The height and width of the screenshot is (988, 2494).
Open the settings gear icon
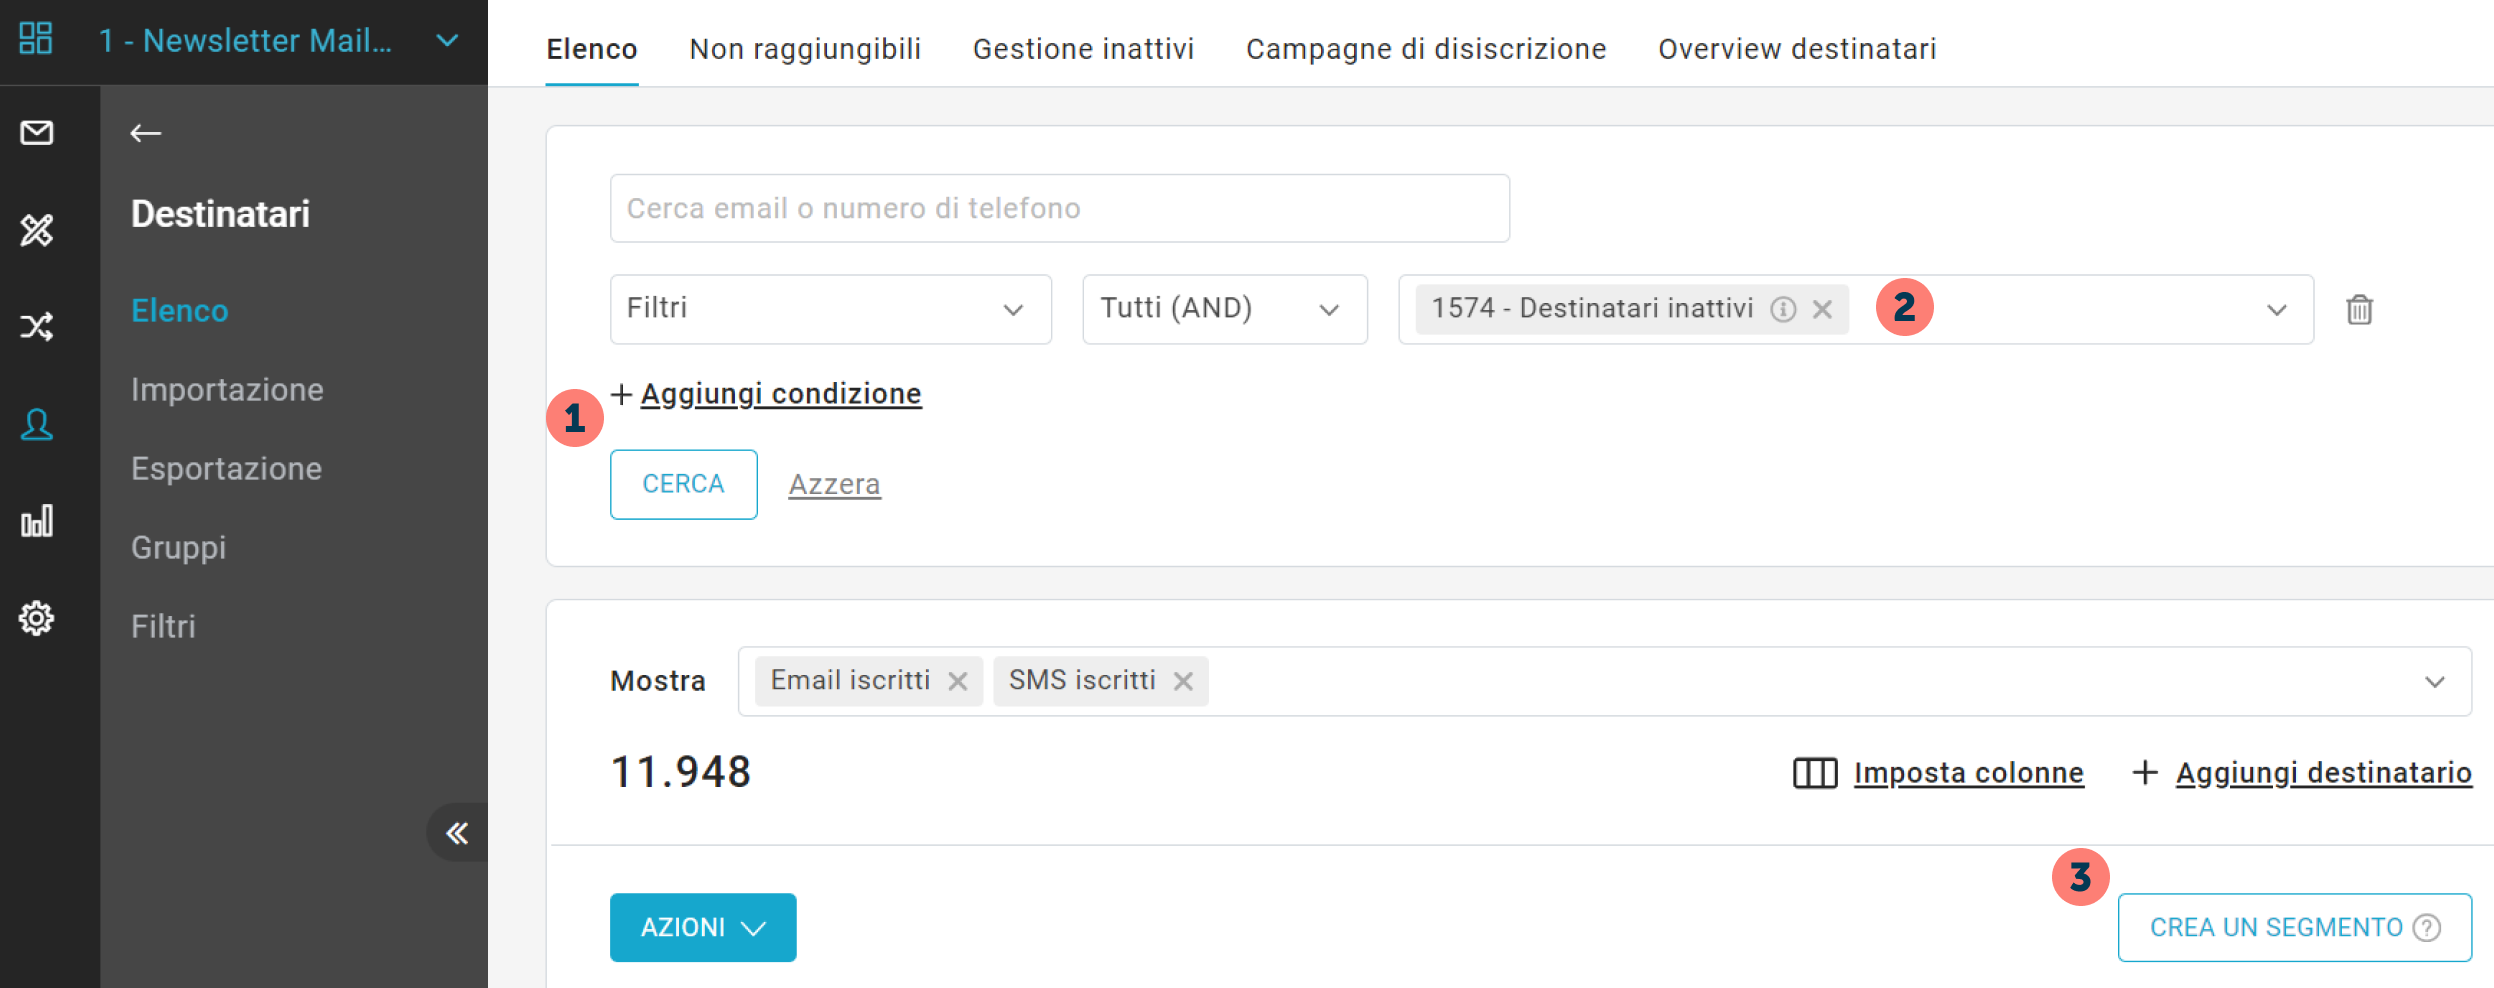36,618
